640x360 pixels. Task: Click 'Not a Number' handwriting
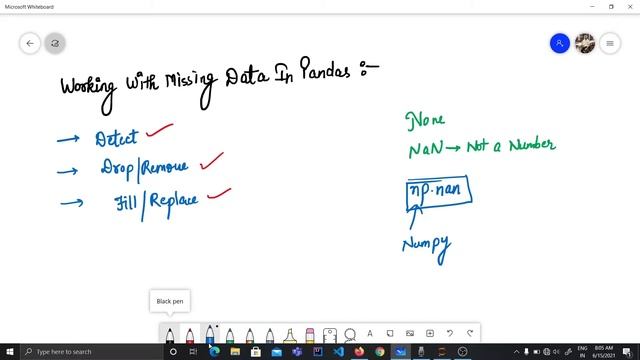511,145
